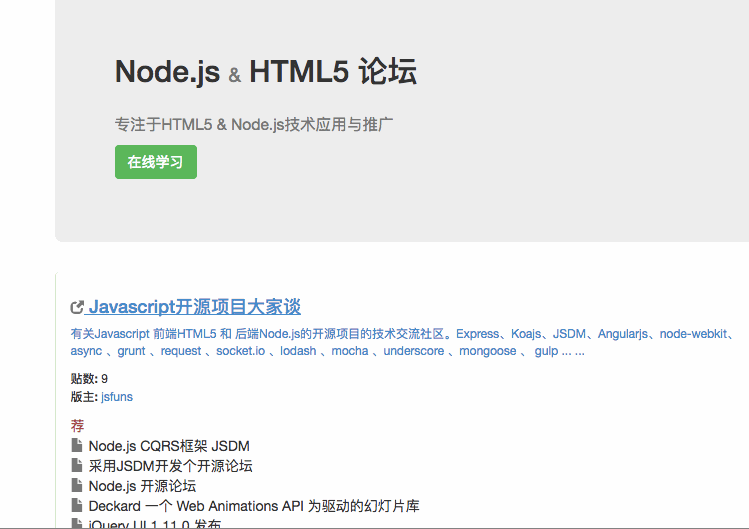Click the external-link icon beside Javascript开源项目大家谈
The height and width of the screenshot is (529, 749).
(77, 307)
